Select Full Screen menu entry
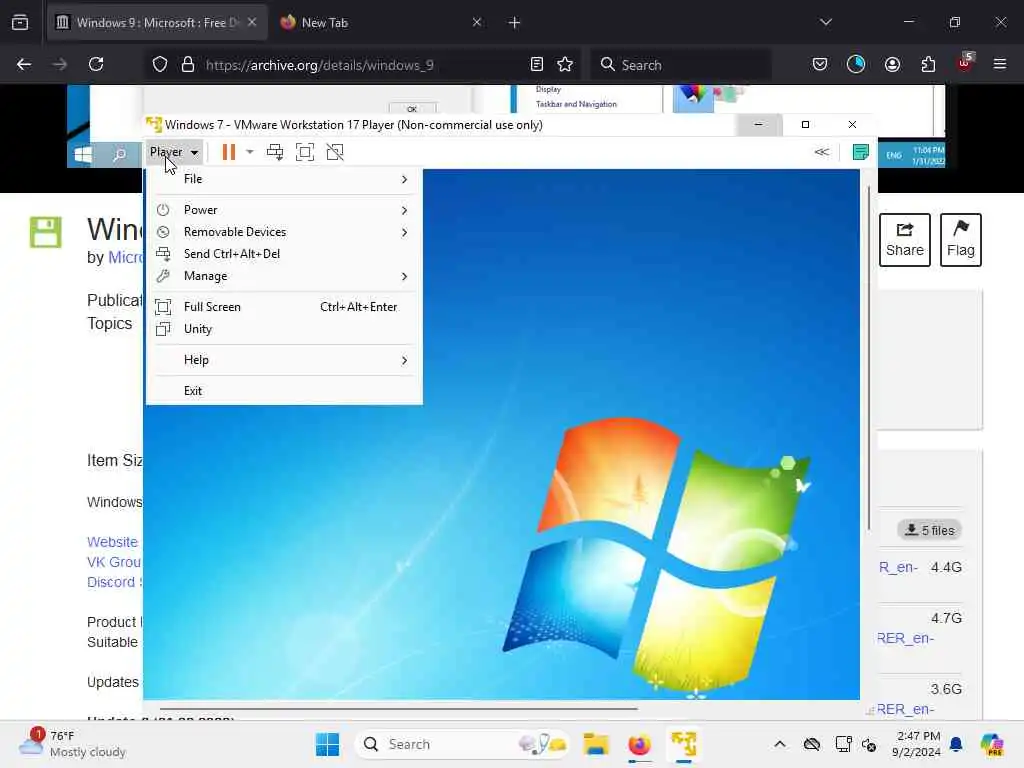1024x768 pixels. (284, 307)
